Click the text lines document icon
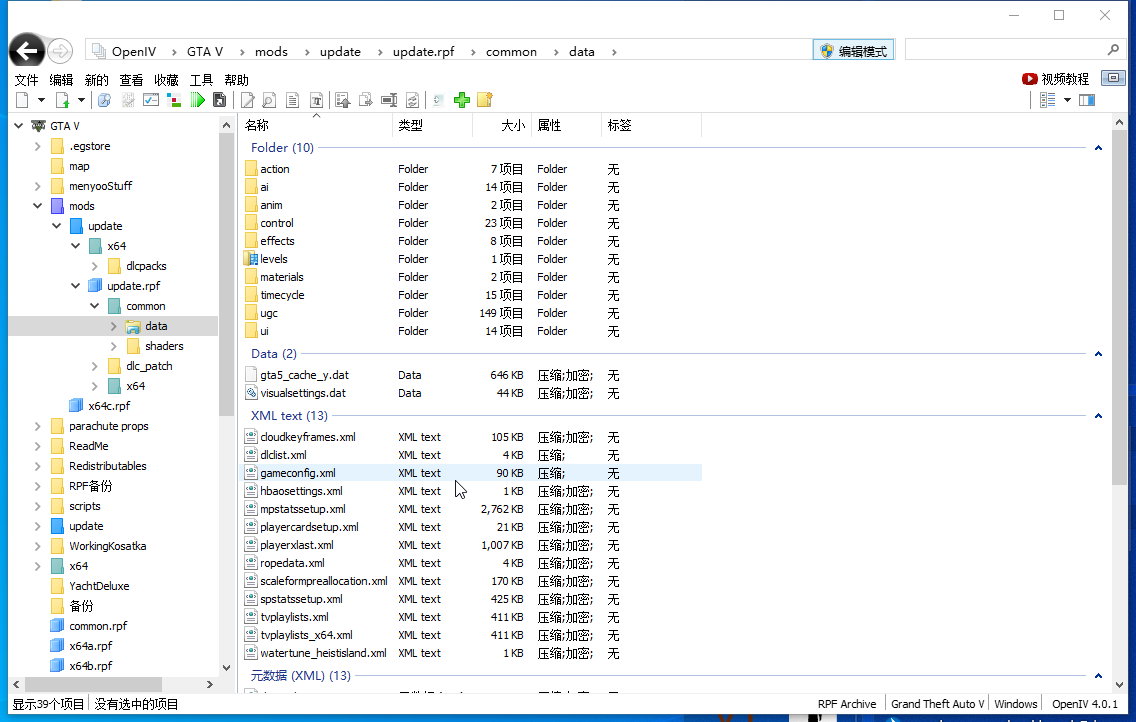The height and width of the screenshot is (722, 1136). click(x=293, y=100)
